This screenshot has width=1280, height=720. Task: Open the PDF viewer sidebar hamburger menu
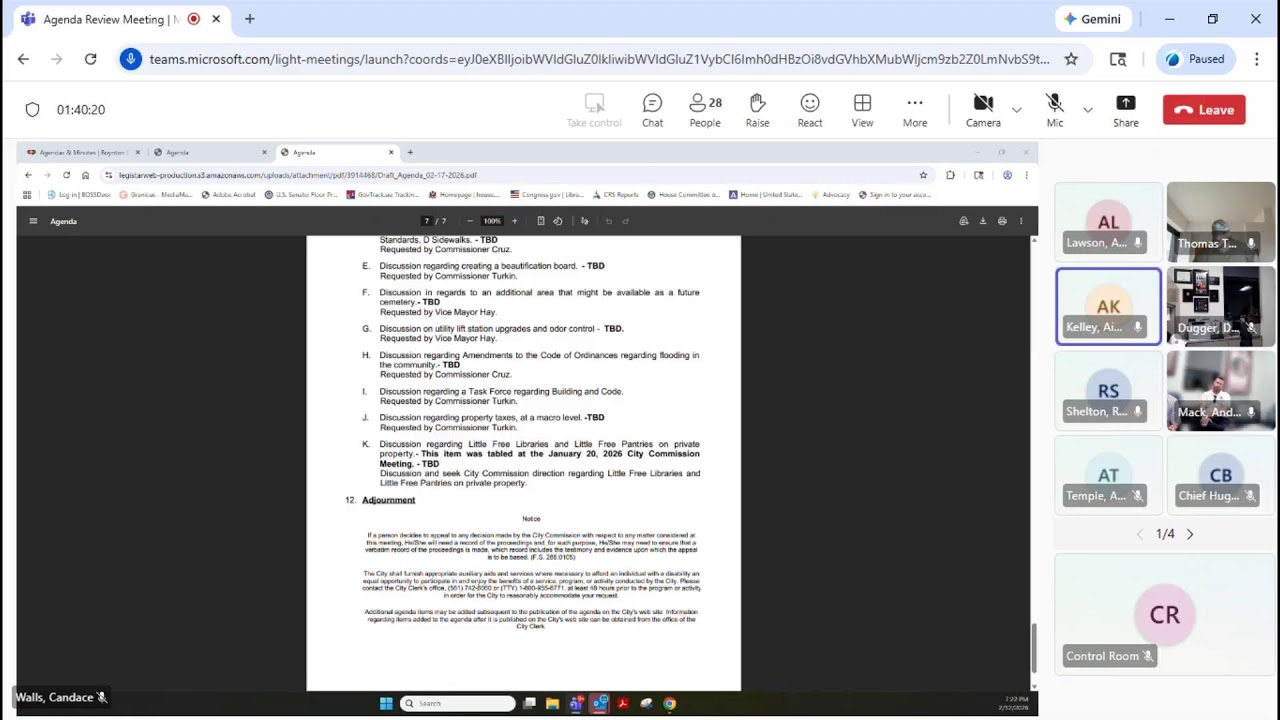tap(33, 221)
